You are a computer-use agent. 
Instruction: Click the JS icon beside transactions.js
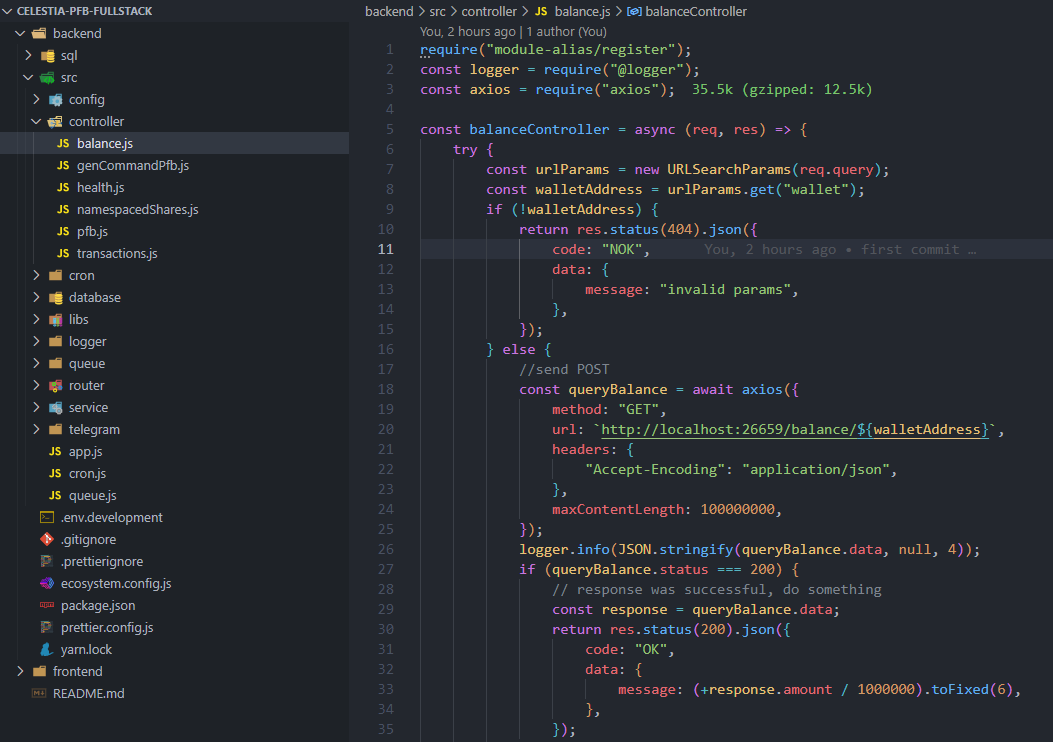click(65, 253)
